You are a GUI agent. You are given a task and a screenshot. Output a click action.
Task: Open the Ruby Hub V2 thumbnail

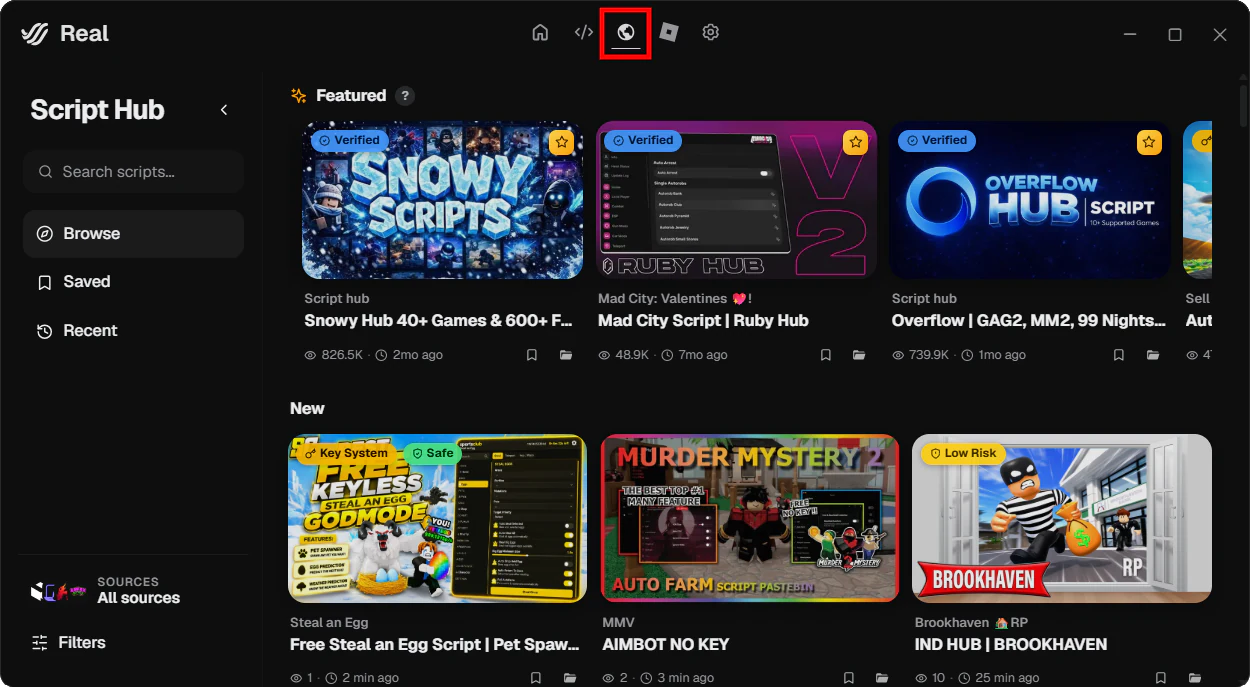(736, 200)
